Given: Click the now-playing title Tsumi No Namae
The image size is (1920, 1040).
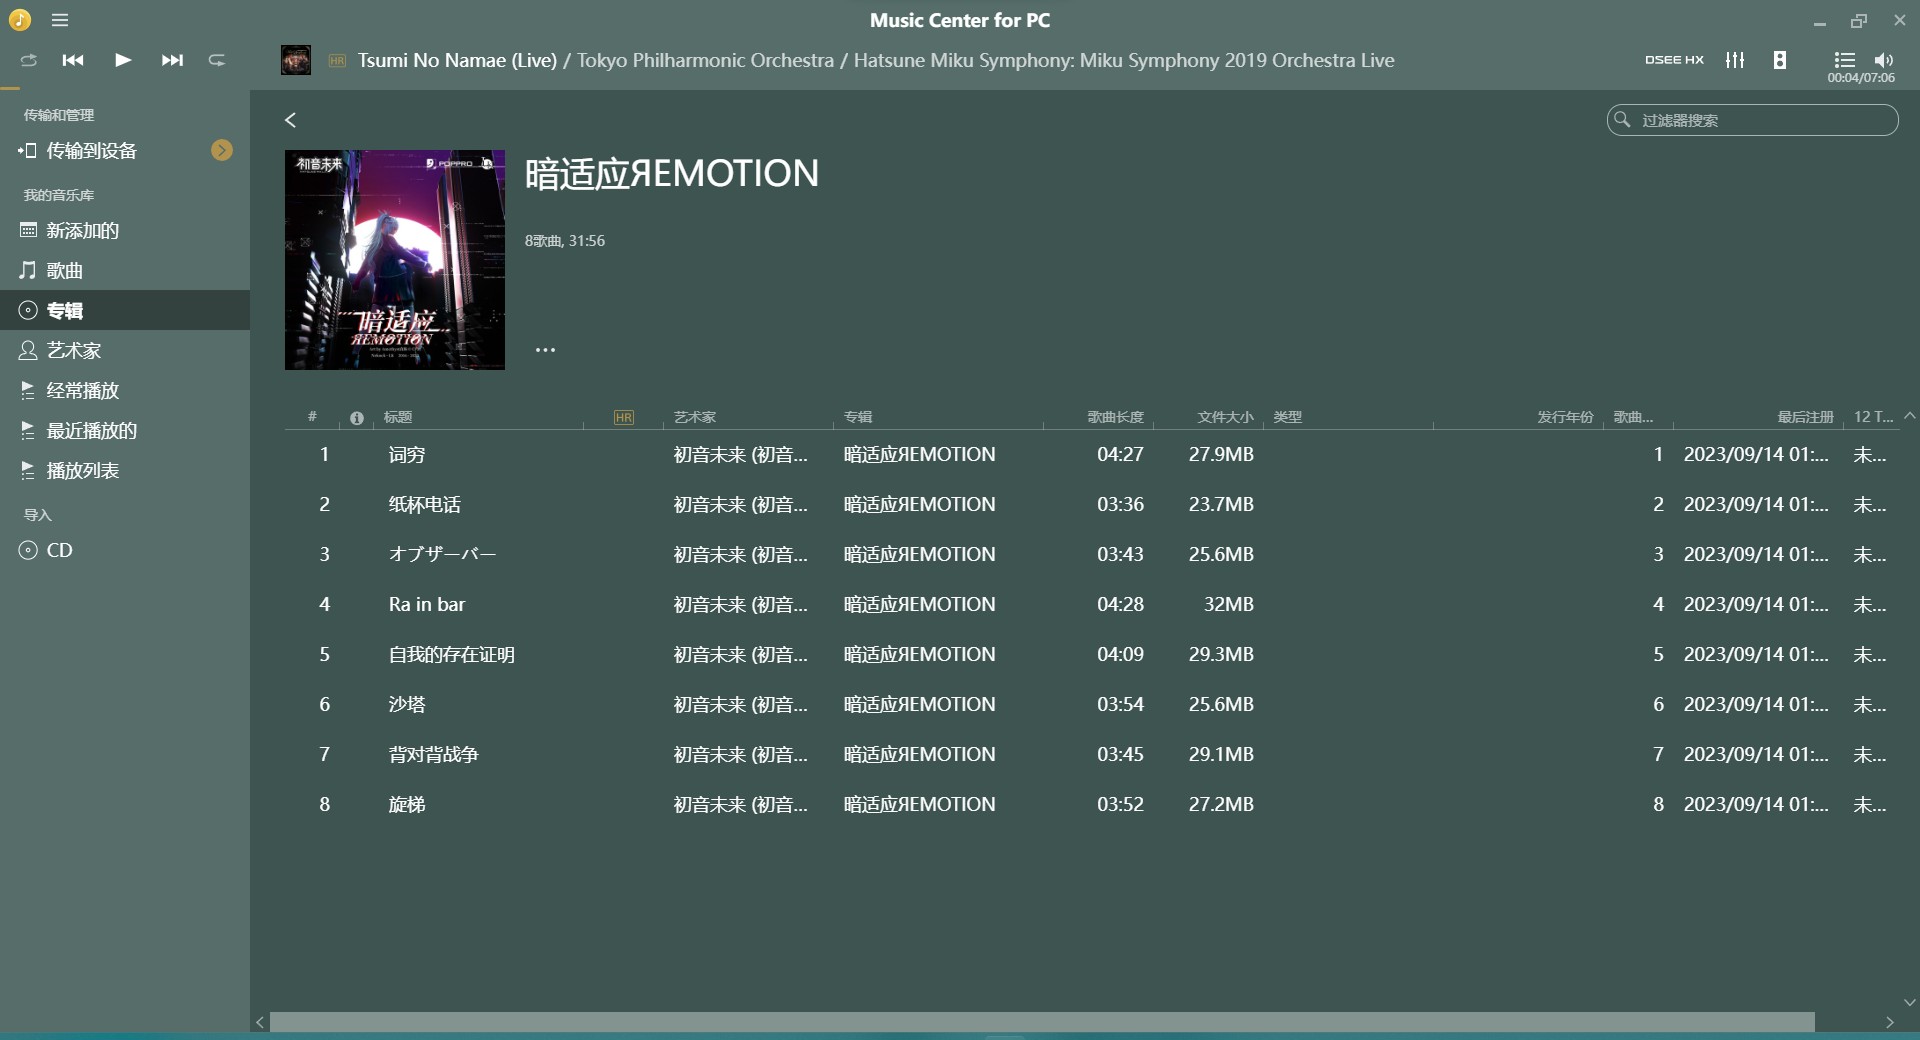Looking at the screenshot, I should (x=457, y=60).
